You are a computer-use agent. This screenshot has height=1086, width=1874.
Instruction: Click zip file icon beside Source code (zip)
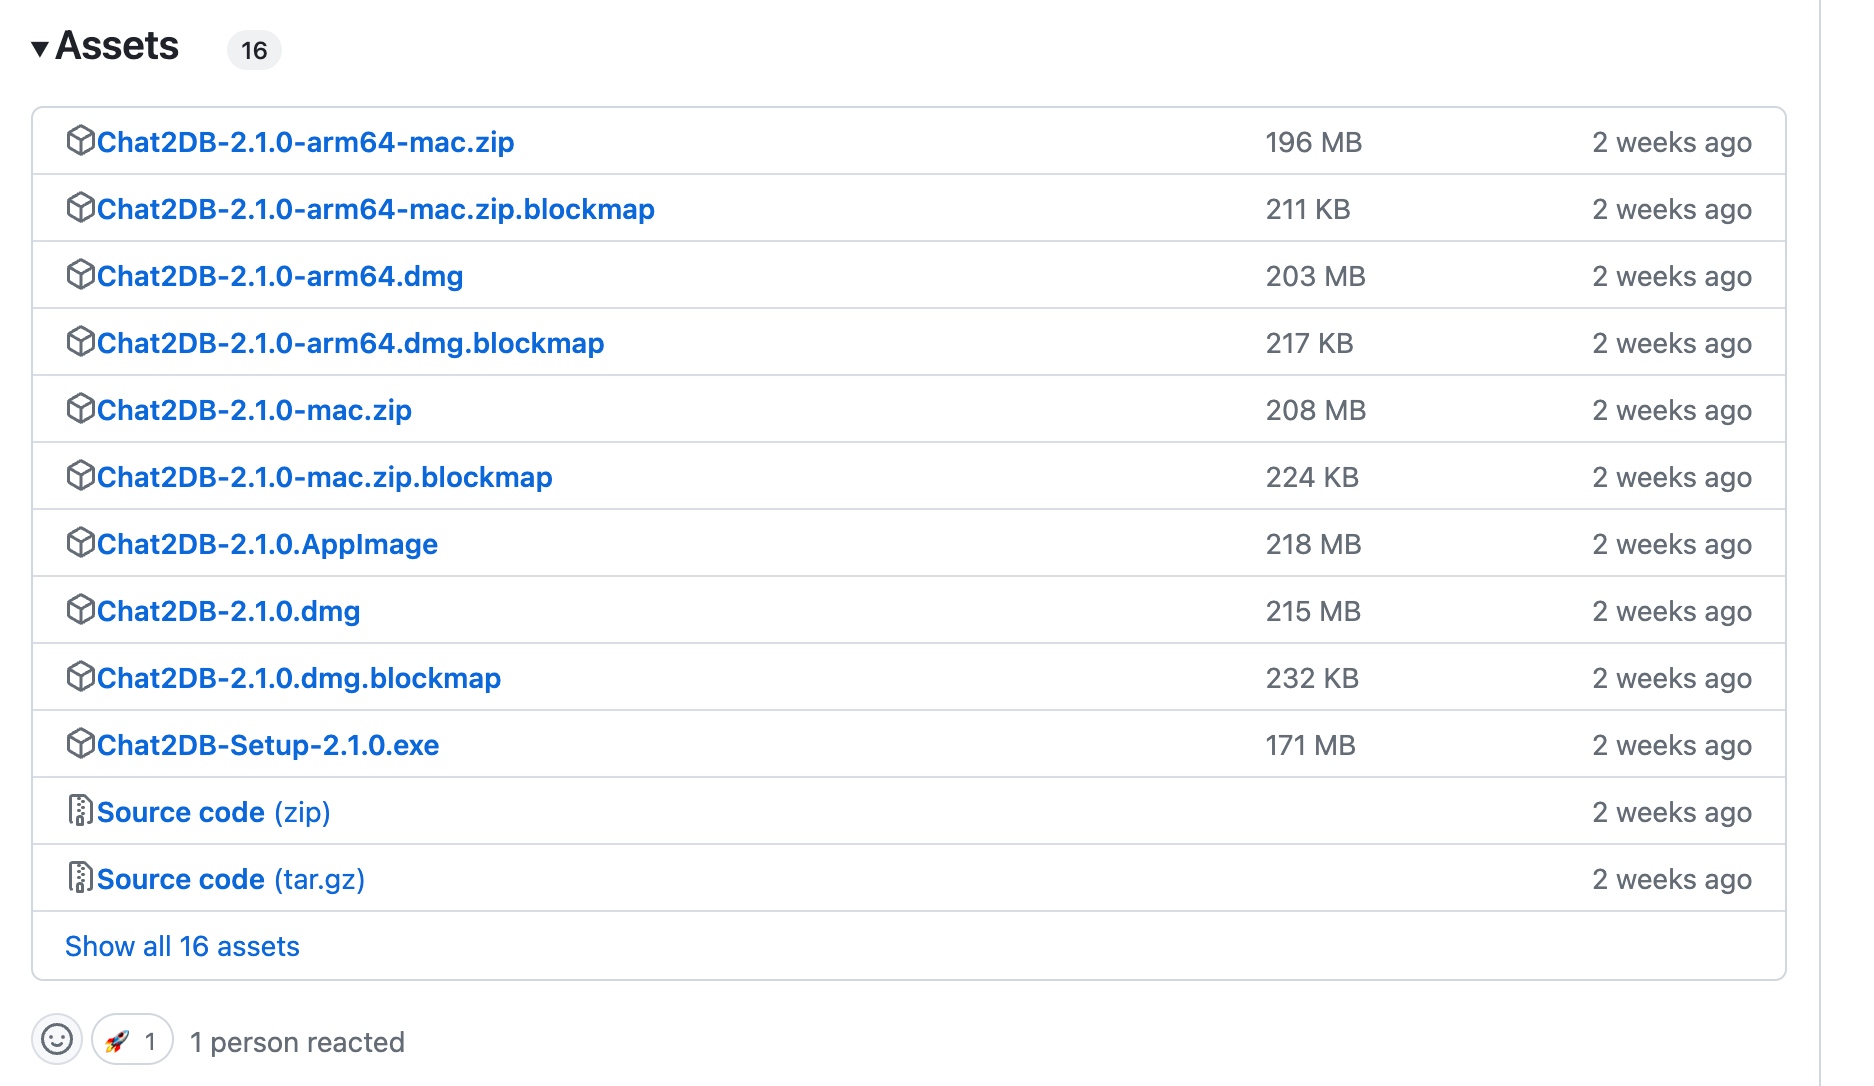pos(80,811)
